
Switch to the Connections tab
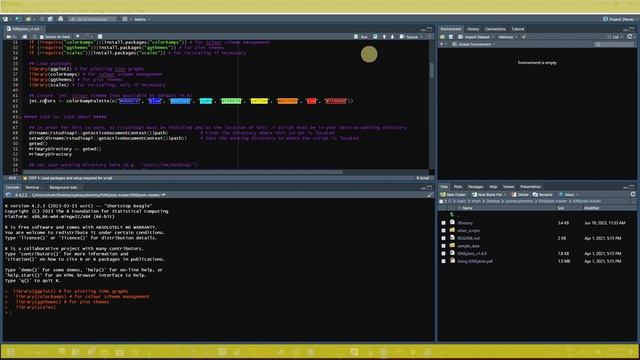coord(495,29)
